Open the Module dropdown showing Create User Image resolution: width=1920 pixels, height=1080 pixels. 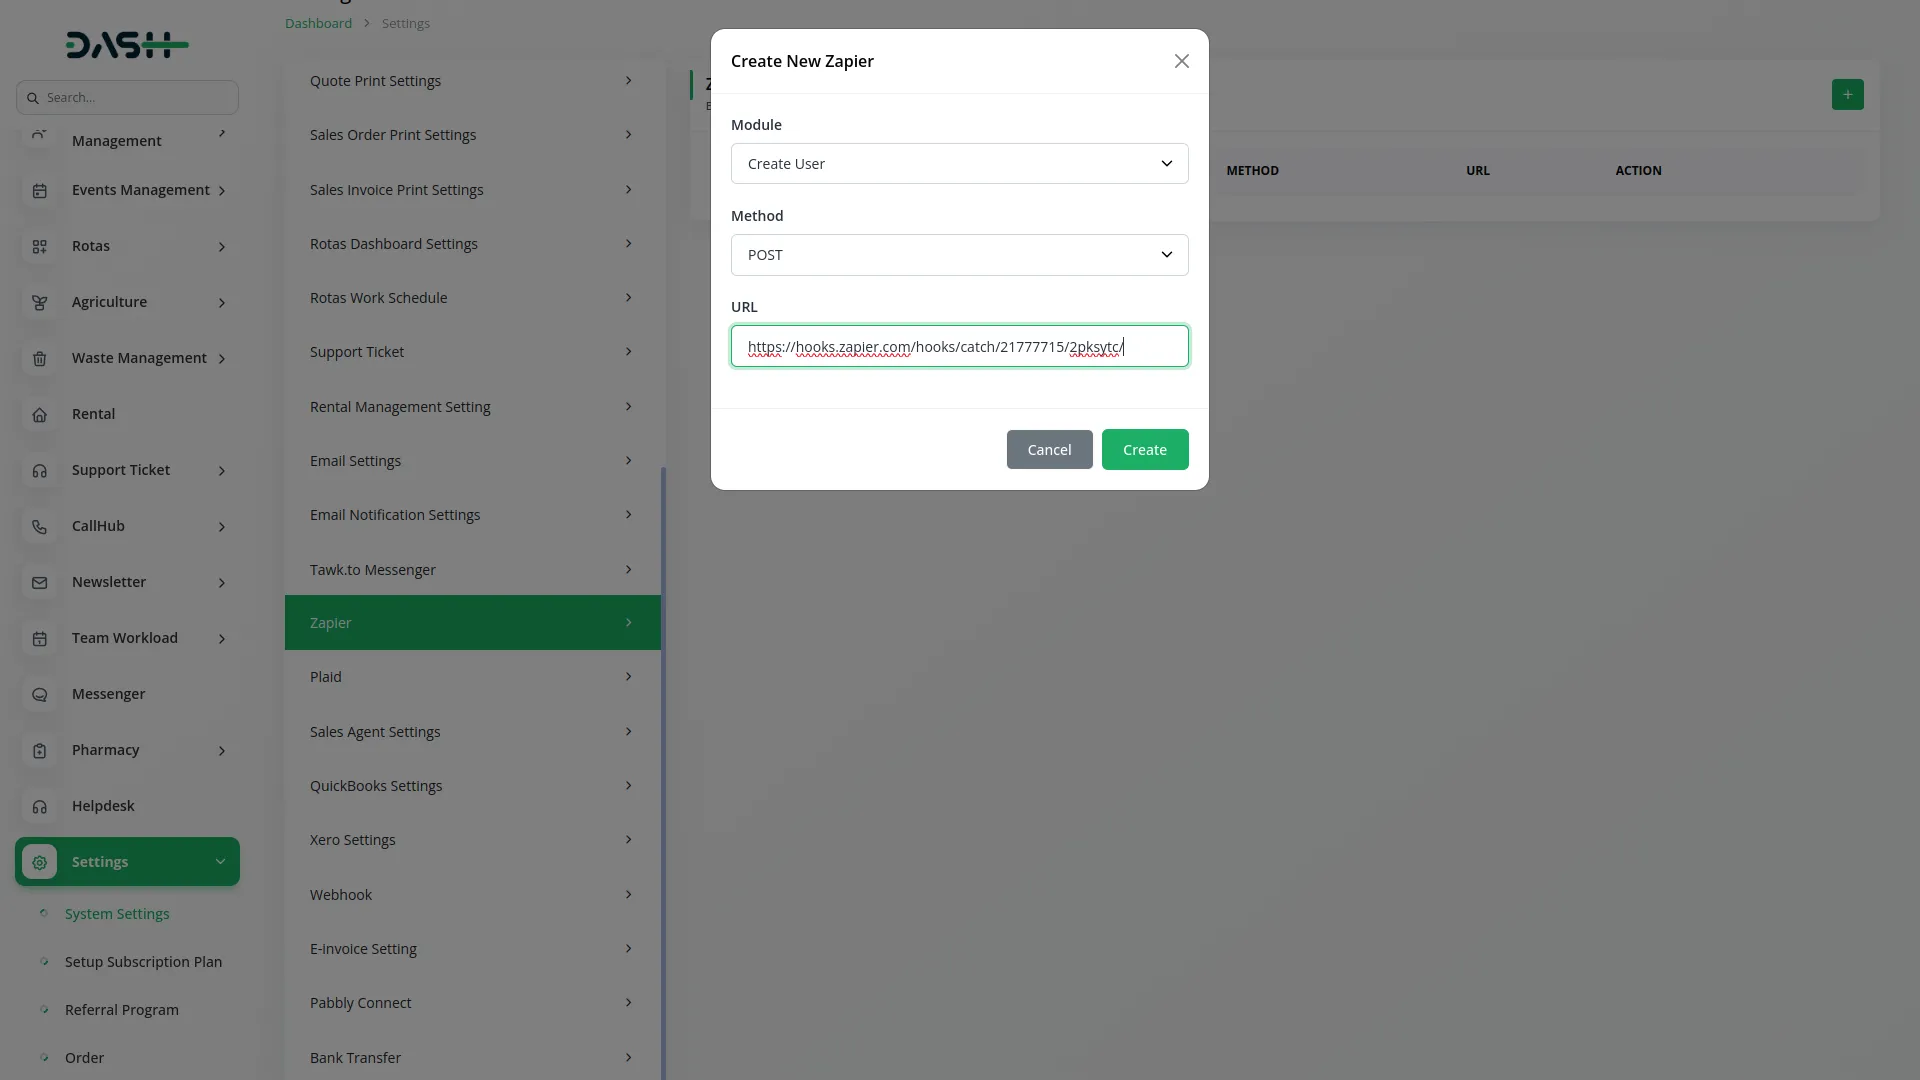(x=959, y=163)
